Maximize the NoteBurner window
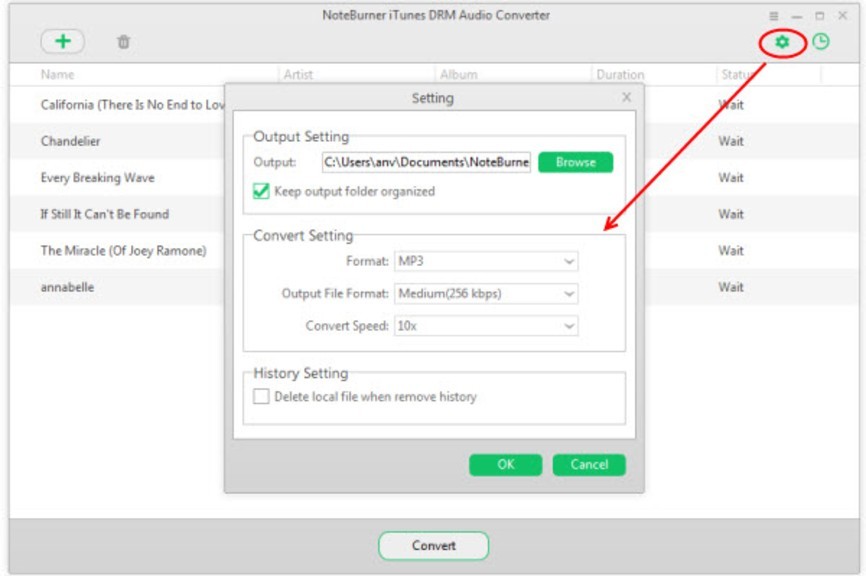This screenshot has height=576, width=866. (820, 16)
